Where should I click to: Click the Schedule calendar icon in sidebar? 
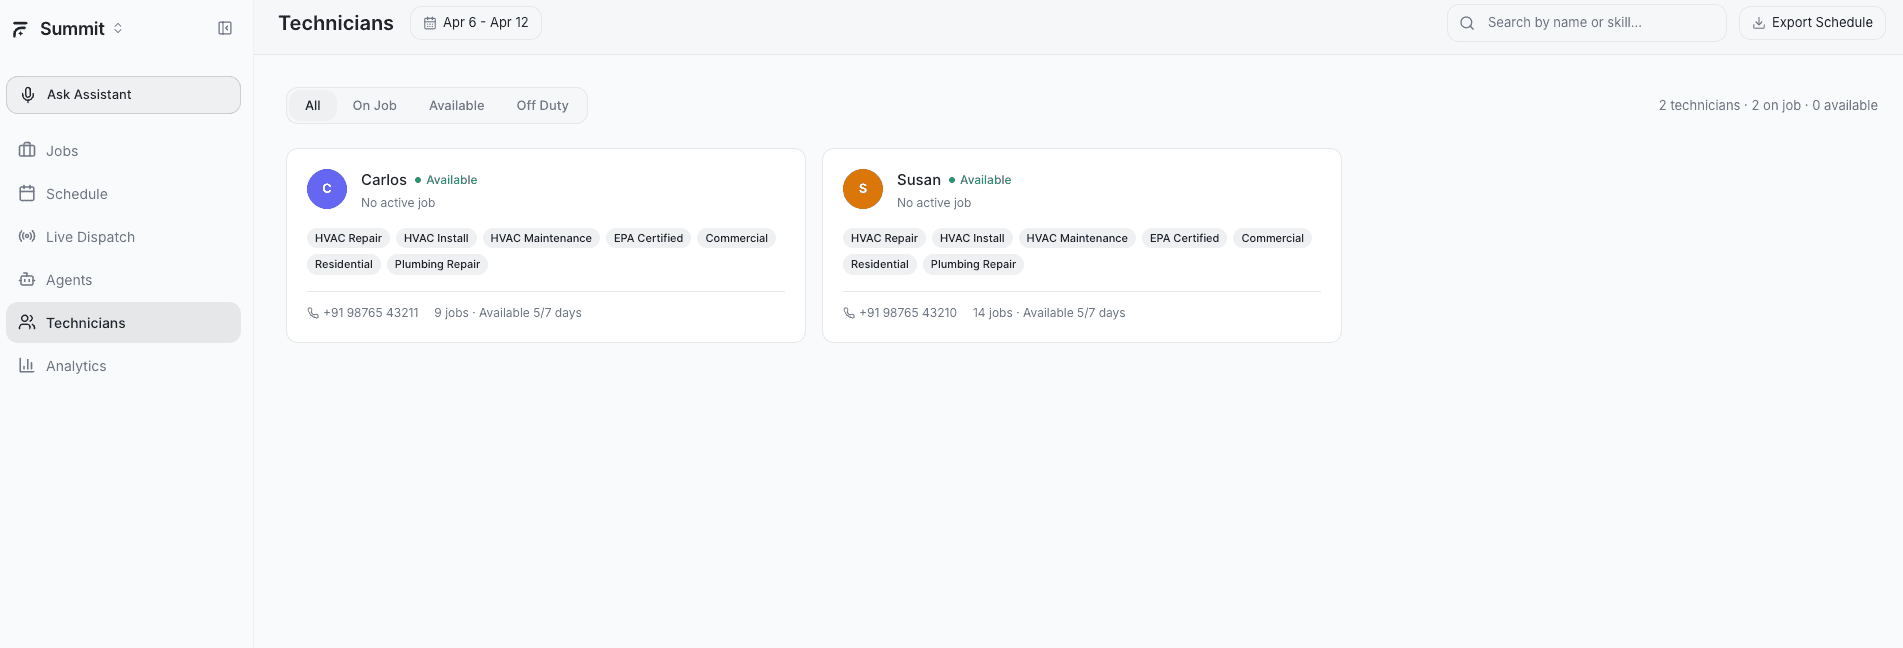coord(27,193)
